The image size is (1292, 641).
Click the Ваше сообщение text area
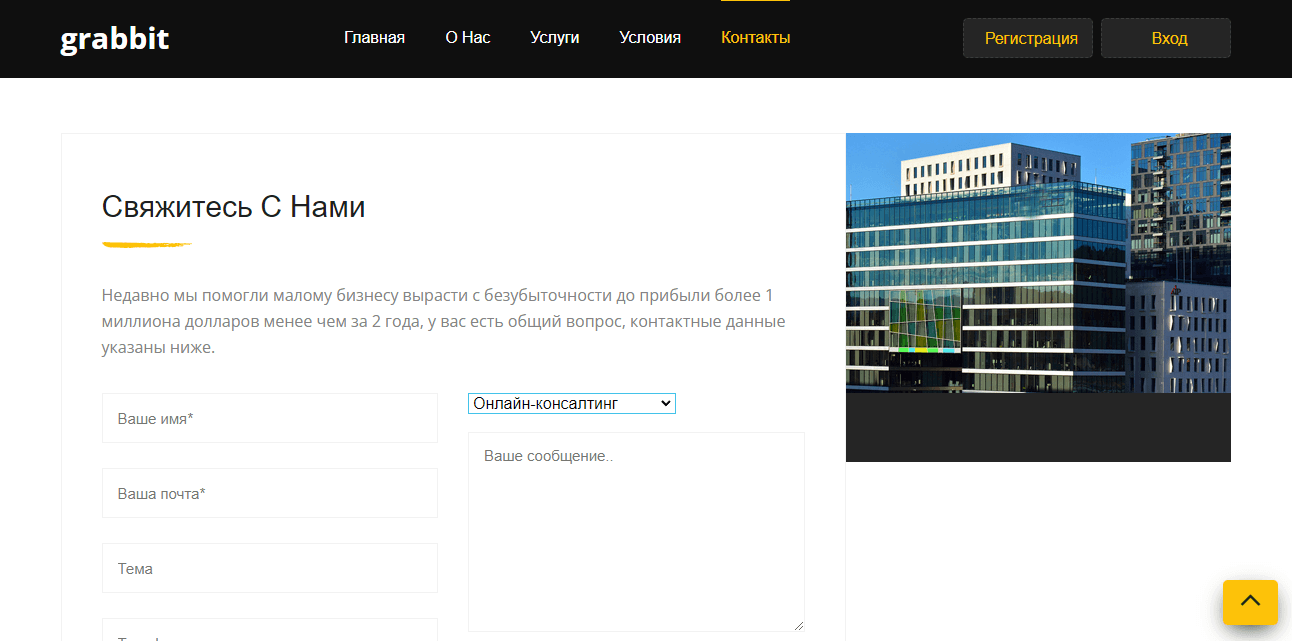point(635,531)
